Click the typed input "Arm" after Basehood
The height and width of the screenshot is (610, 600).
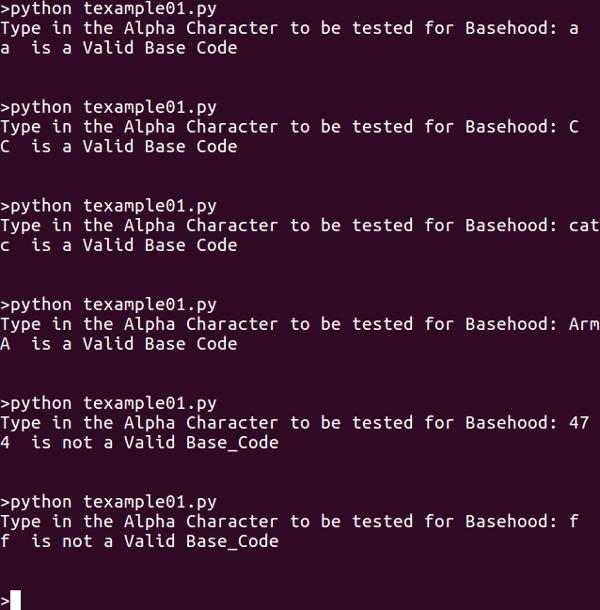(x=583, y=324)
